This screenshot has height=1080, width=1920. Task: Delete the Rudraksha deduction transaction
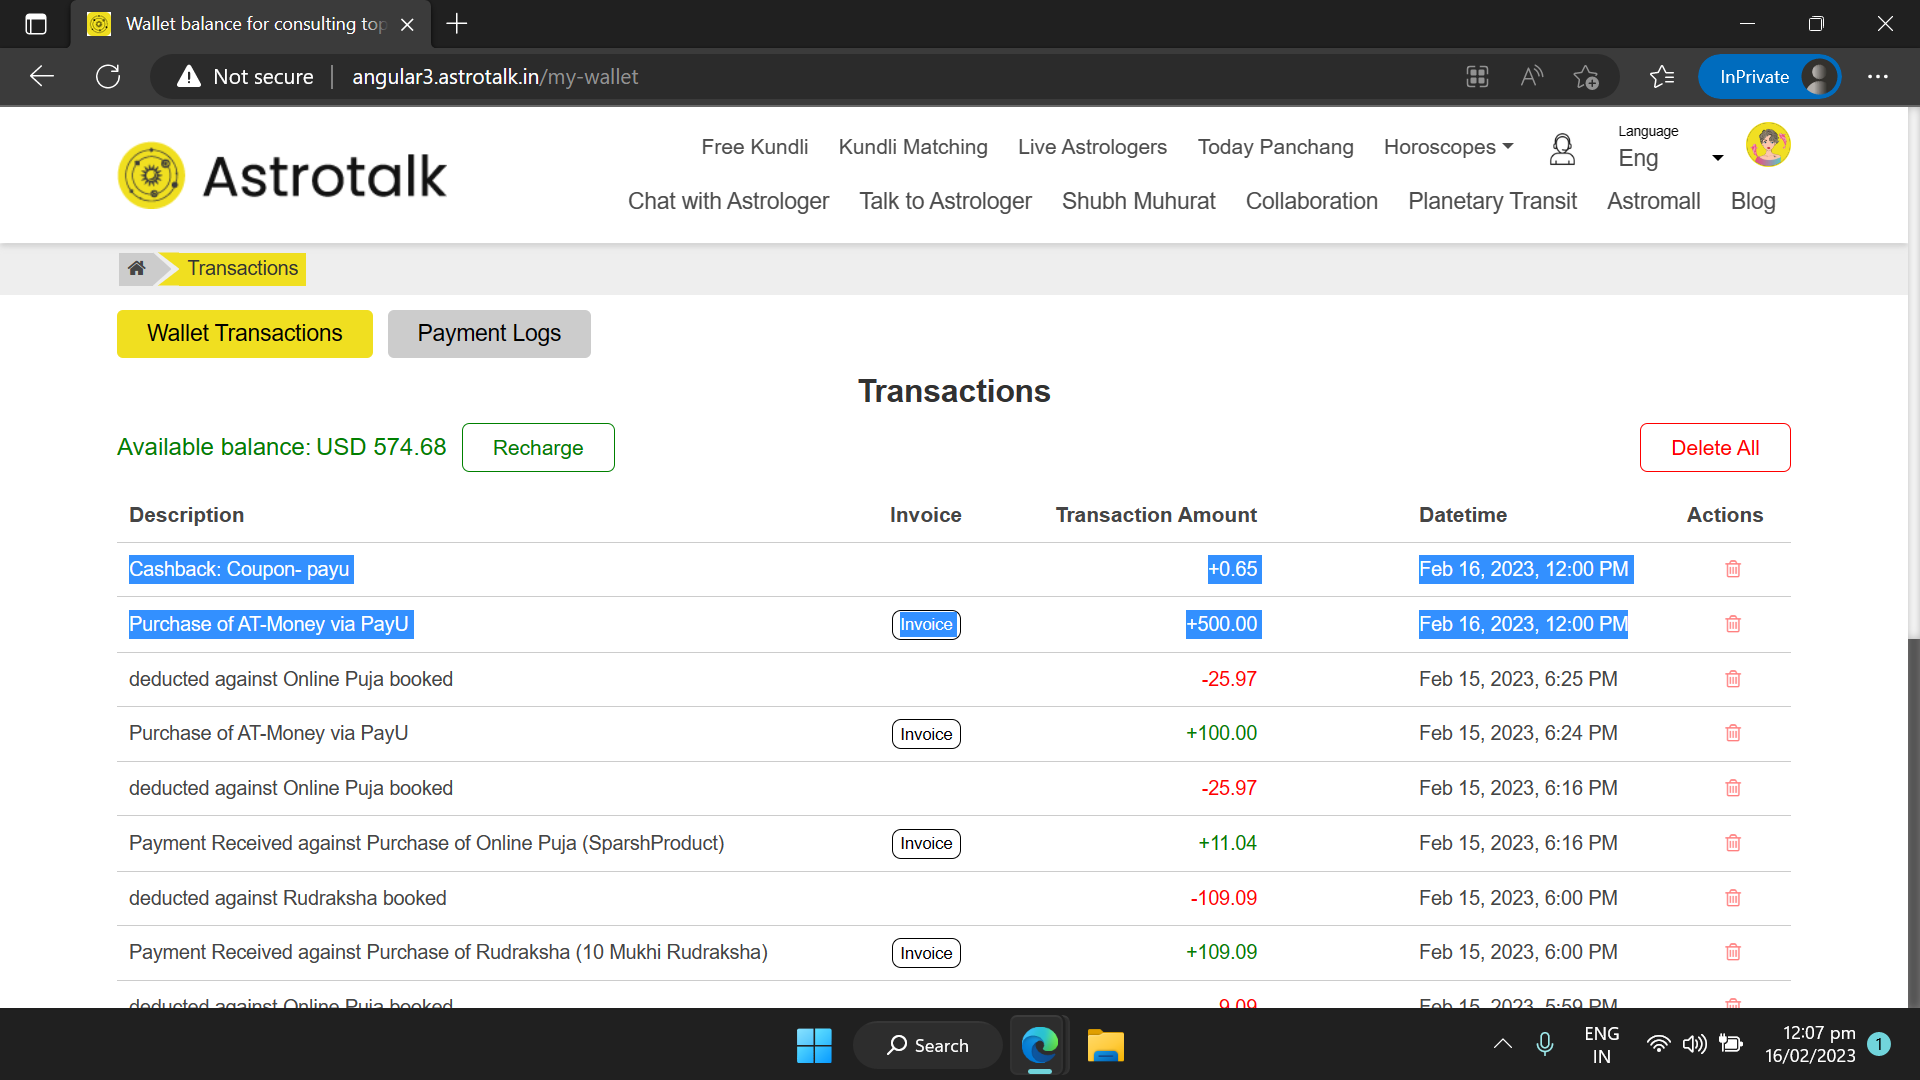tap(1733, 898)
